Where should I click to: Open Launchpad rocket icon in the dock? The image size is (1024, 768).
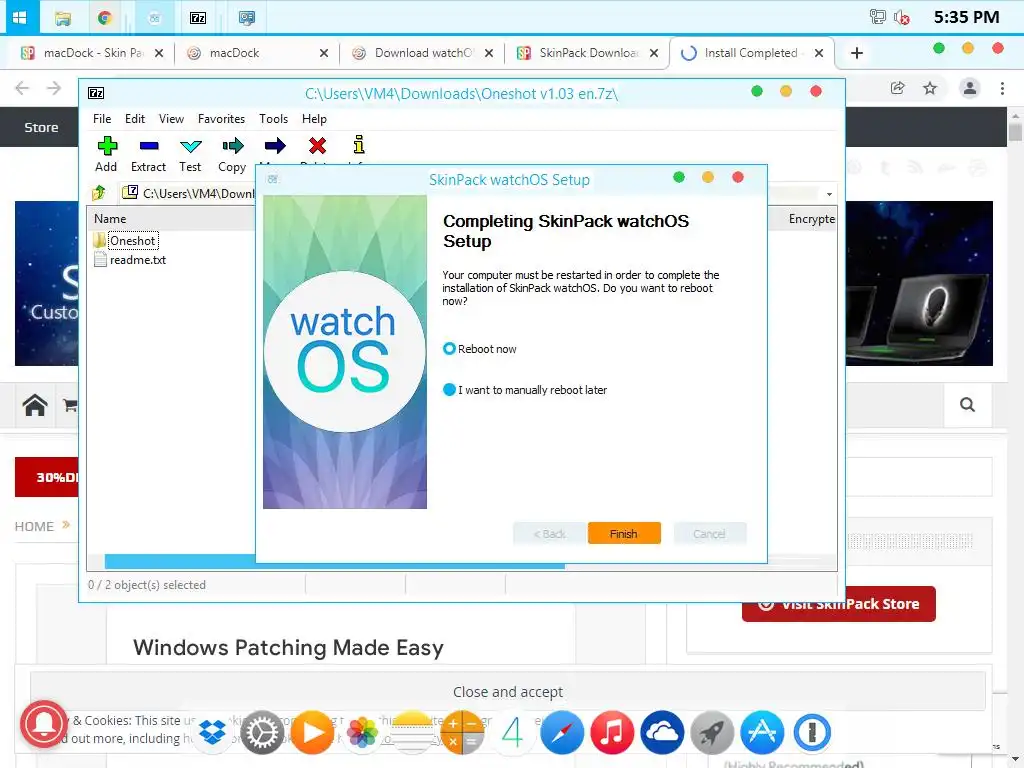coord(712,732)
